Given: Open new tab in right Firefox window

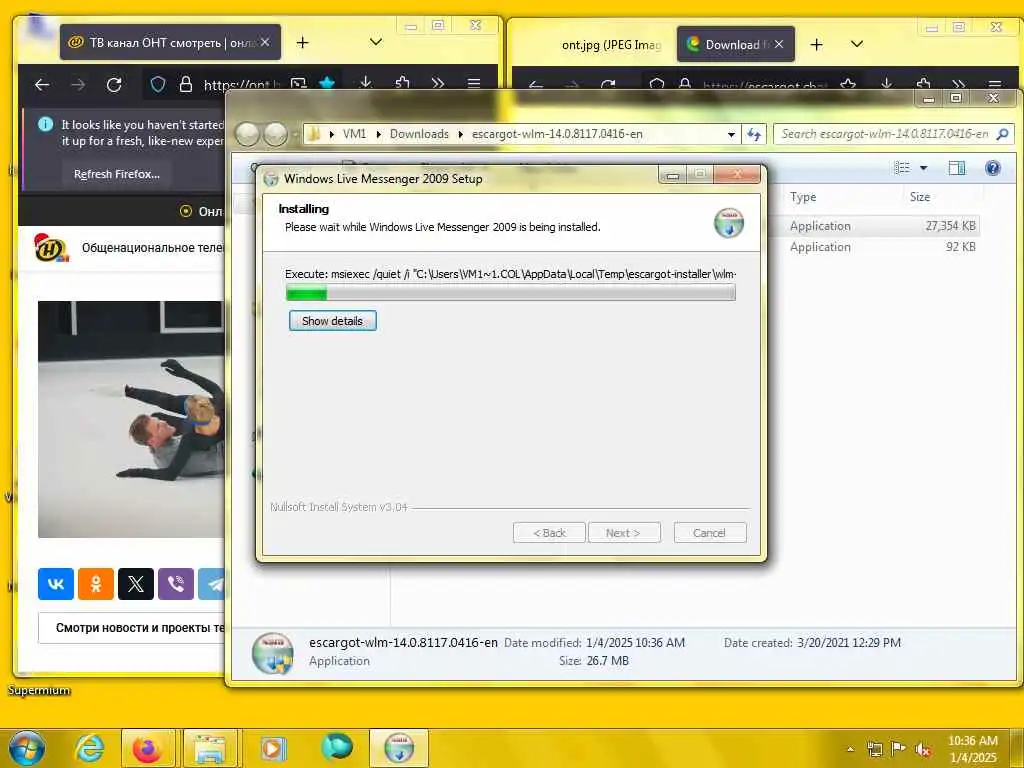Looking at the screenshot, I should click(x=816, y=44).
